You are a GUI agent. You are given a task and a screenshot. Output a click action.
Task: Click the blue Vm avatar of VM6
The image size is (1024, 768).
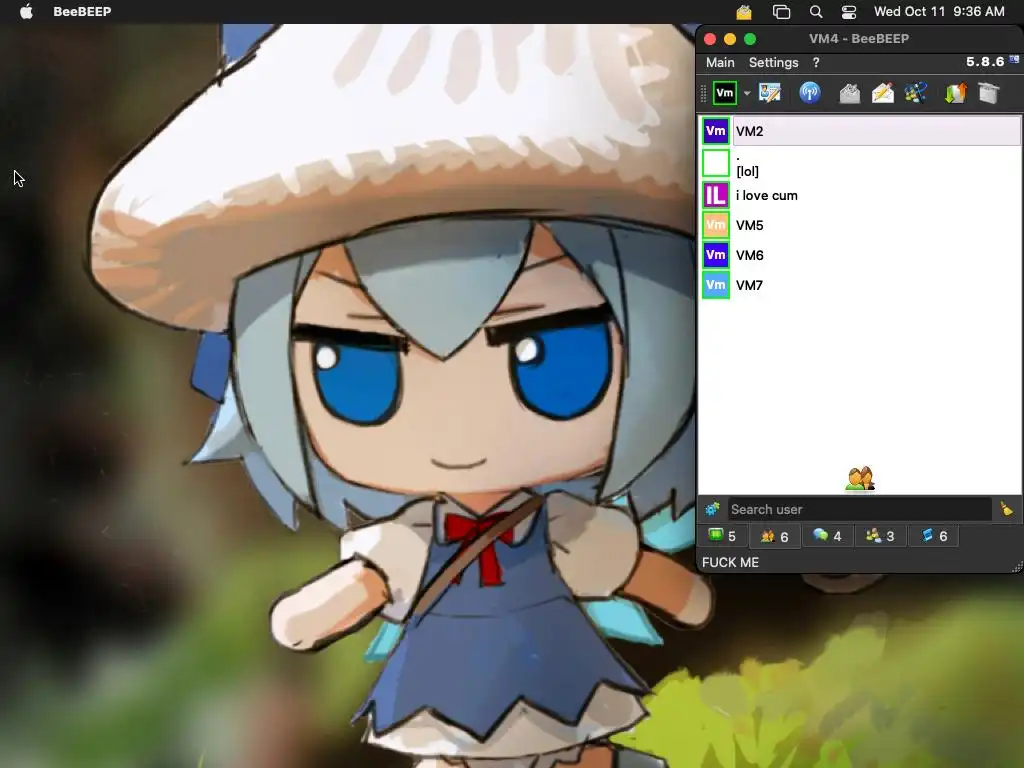pos(716,255)
